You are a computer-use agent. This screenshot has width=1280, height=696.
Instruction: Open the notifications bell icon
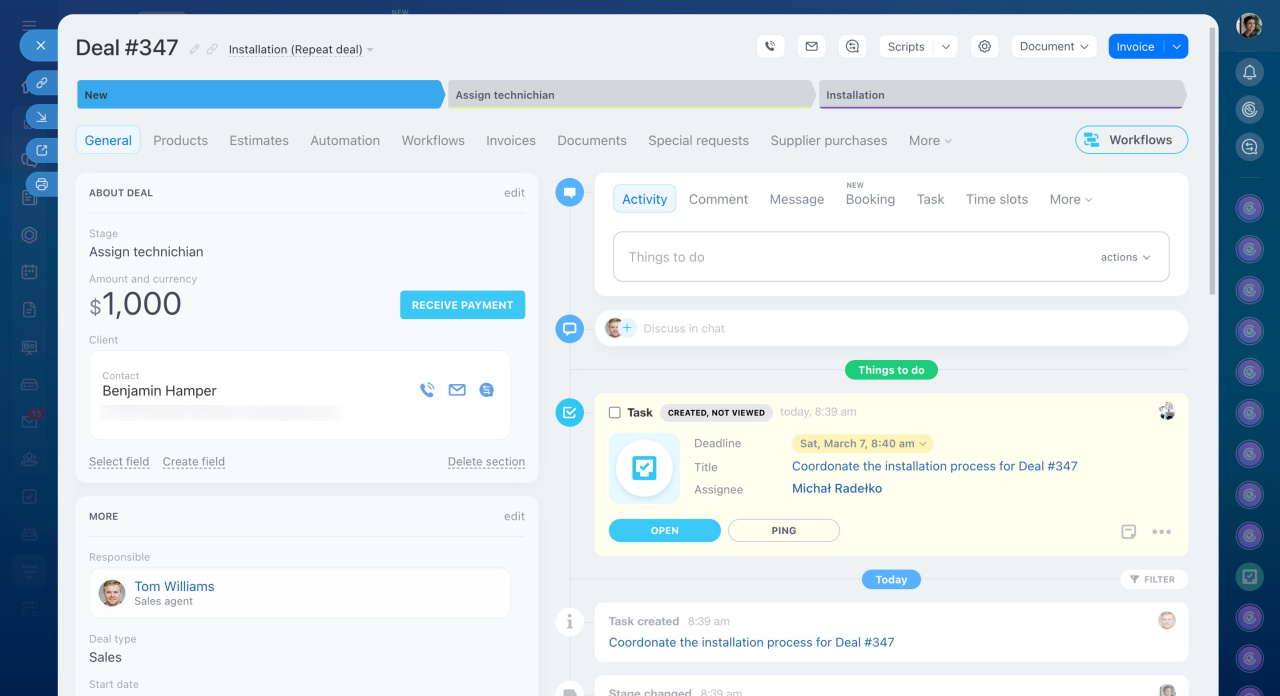coord(1249,72)
